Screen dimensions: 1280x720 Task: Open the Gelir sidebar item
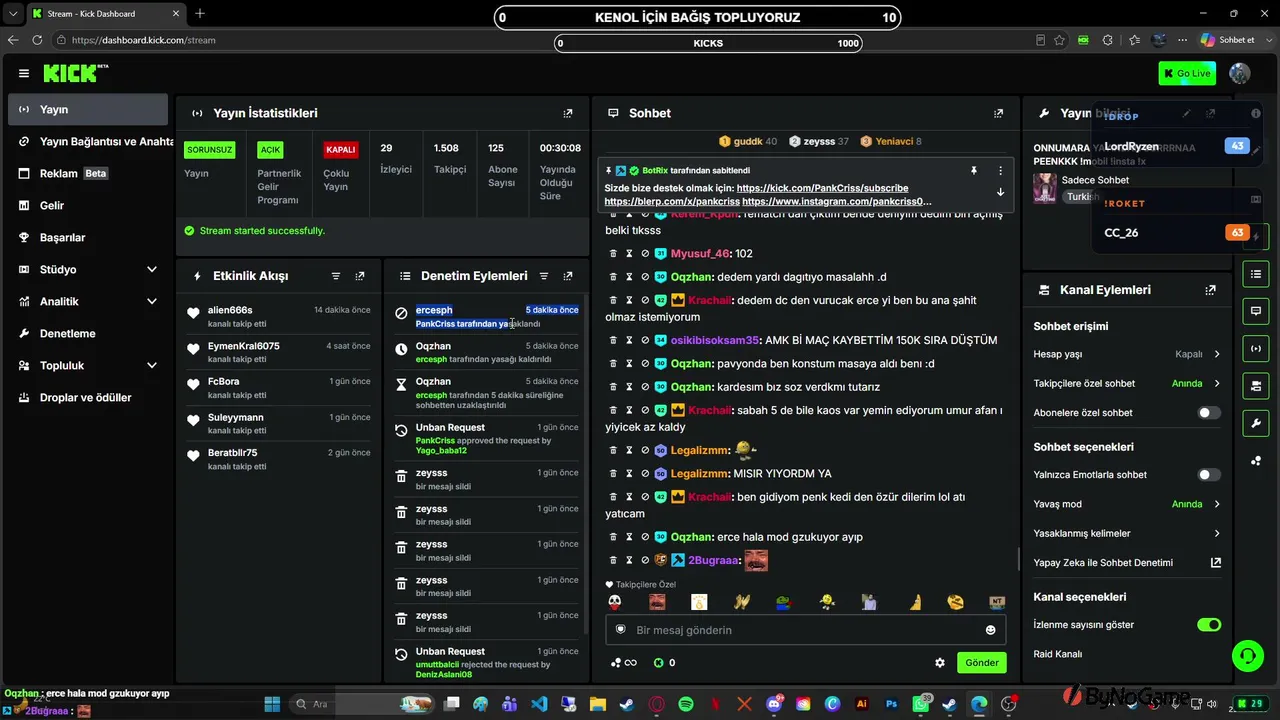(x=88, y=205)
